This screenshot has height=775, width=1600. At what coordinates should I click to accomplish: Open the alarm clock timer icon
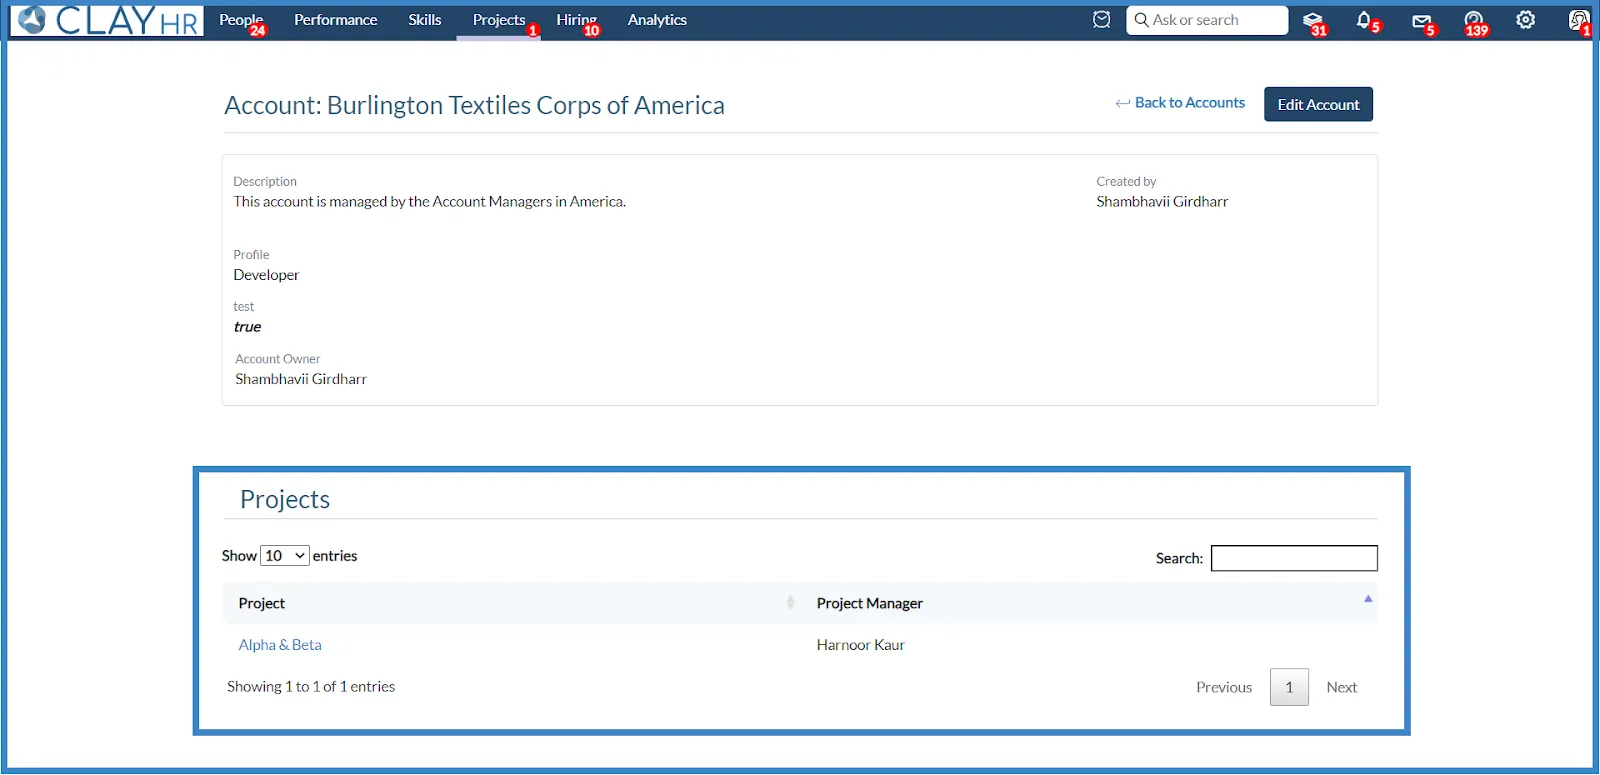pos(1101,20)
